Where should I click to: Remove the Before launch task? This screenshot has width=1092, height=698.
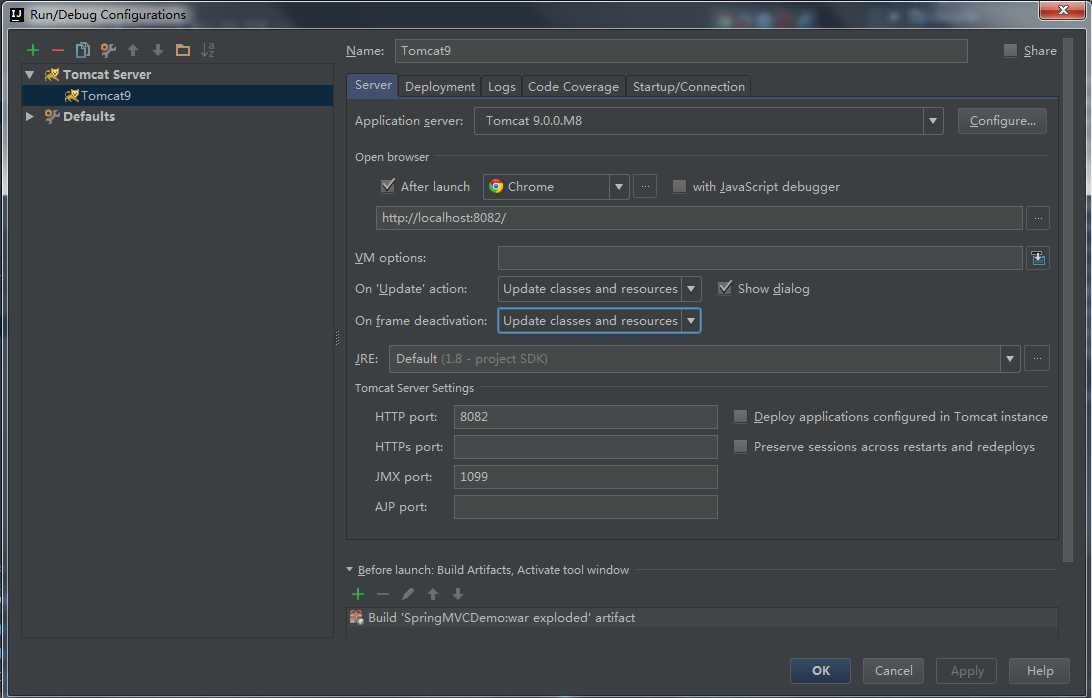(x=382, y=594)
